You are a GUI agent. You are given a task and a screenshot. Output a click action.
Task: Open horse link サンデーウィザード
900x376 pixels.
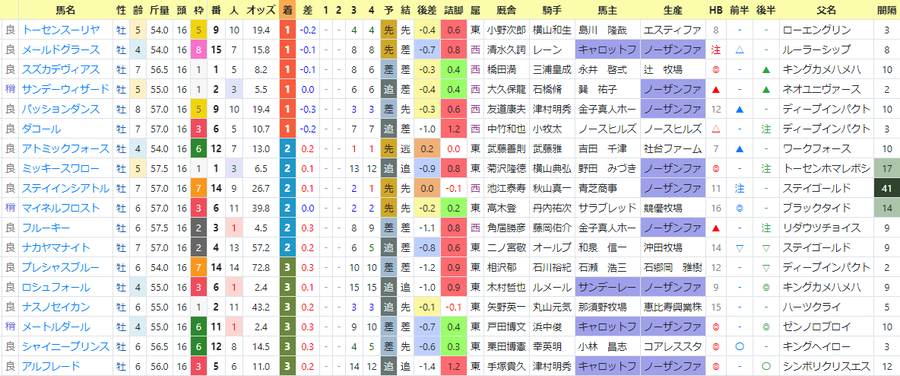65,90
